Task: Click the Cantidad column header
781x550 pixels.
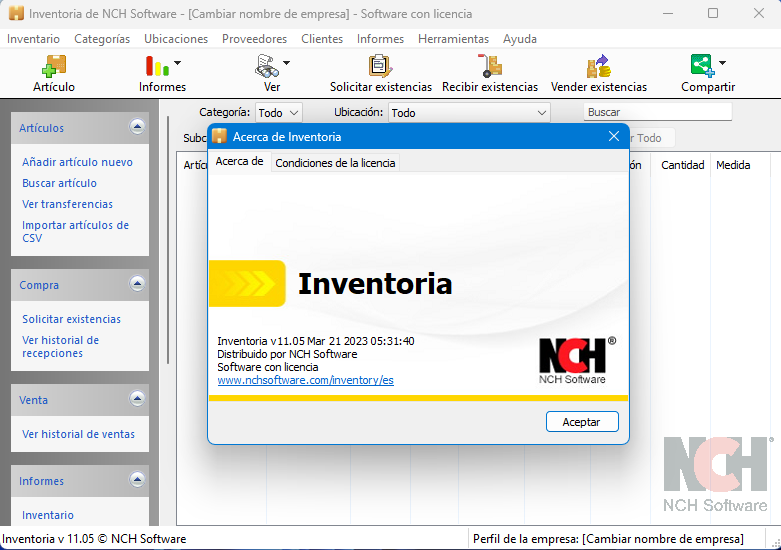Action: pyautogui.click(x=682, y=165)
